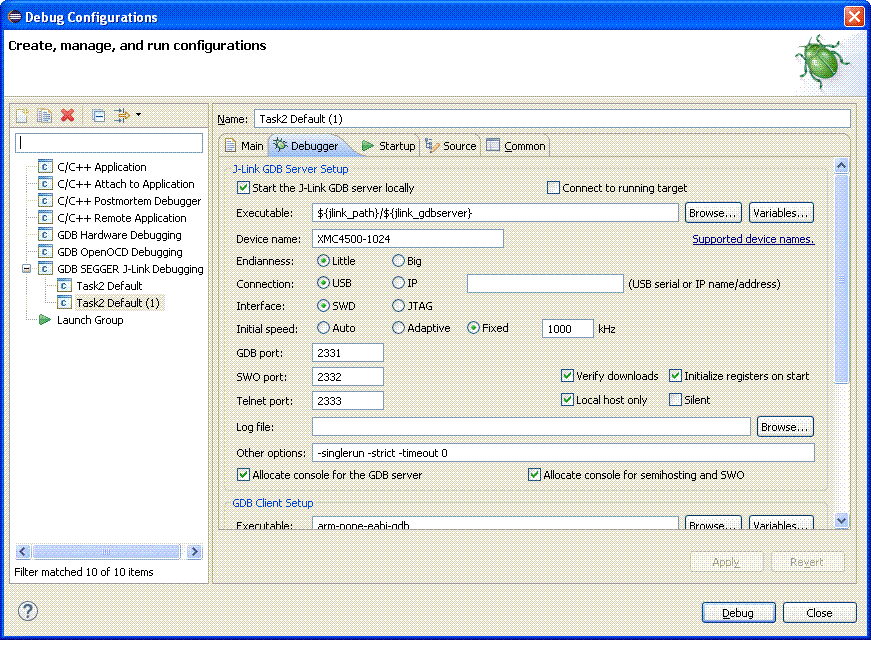871x648 pixels.
Task: Switch to the Common tab
Action: [x=516, y=145]
